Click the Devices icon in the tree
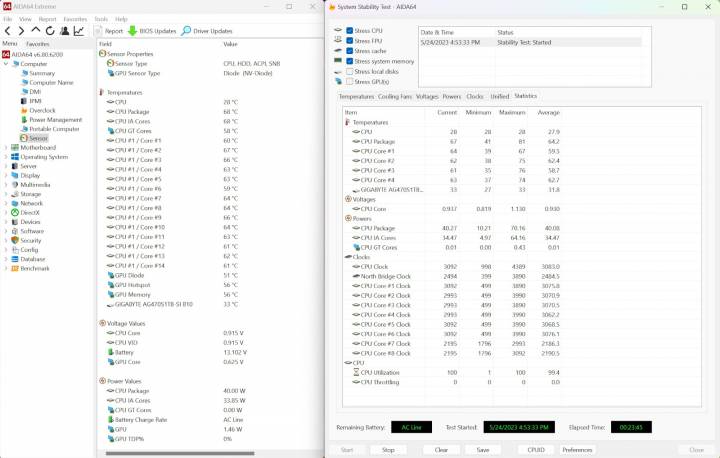The width and height of the screenshot is (720, 458). [15, 222]
